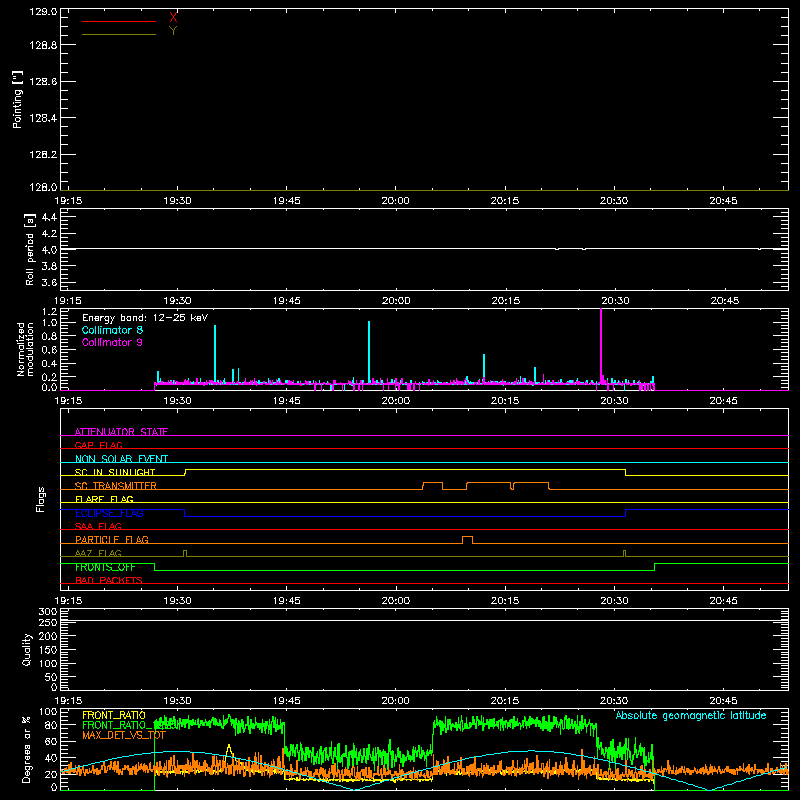
Task: Click the Quality axis title
Action: tap(27, 649)
